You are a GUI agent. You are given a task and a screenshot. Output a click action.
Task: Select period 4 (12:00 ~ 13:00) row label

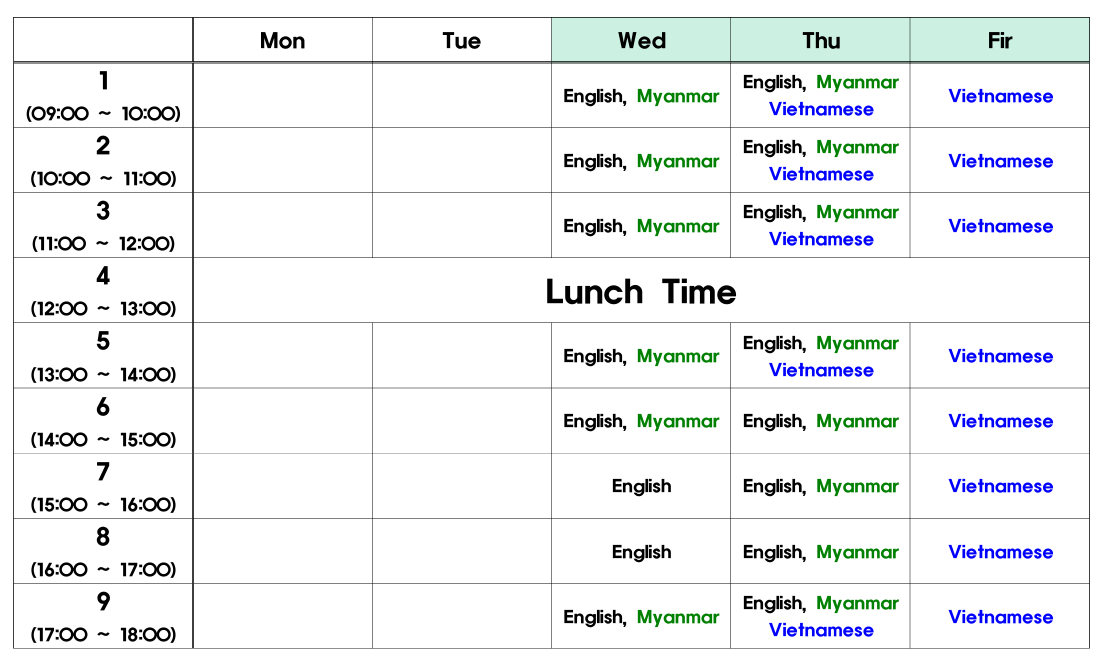103,290
